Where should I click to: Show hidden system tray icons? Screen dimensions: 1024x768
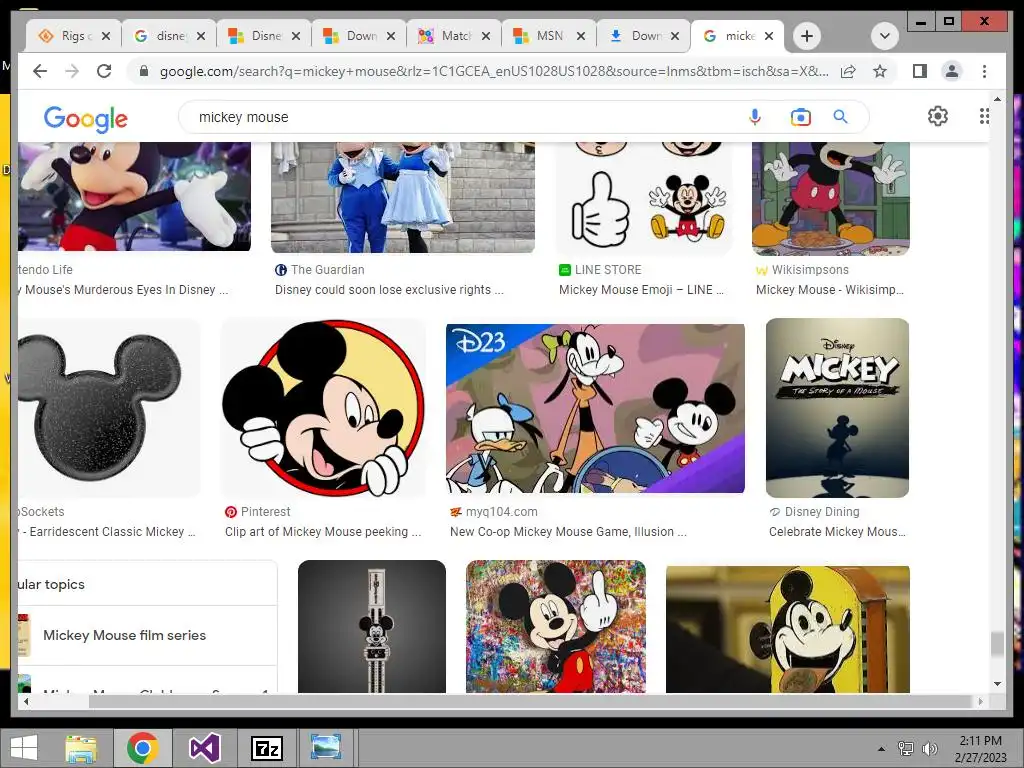(881, 749)
